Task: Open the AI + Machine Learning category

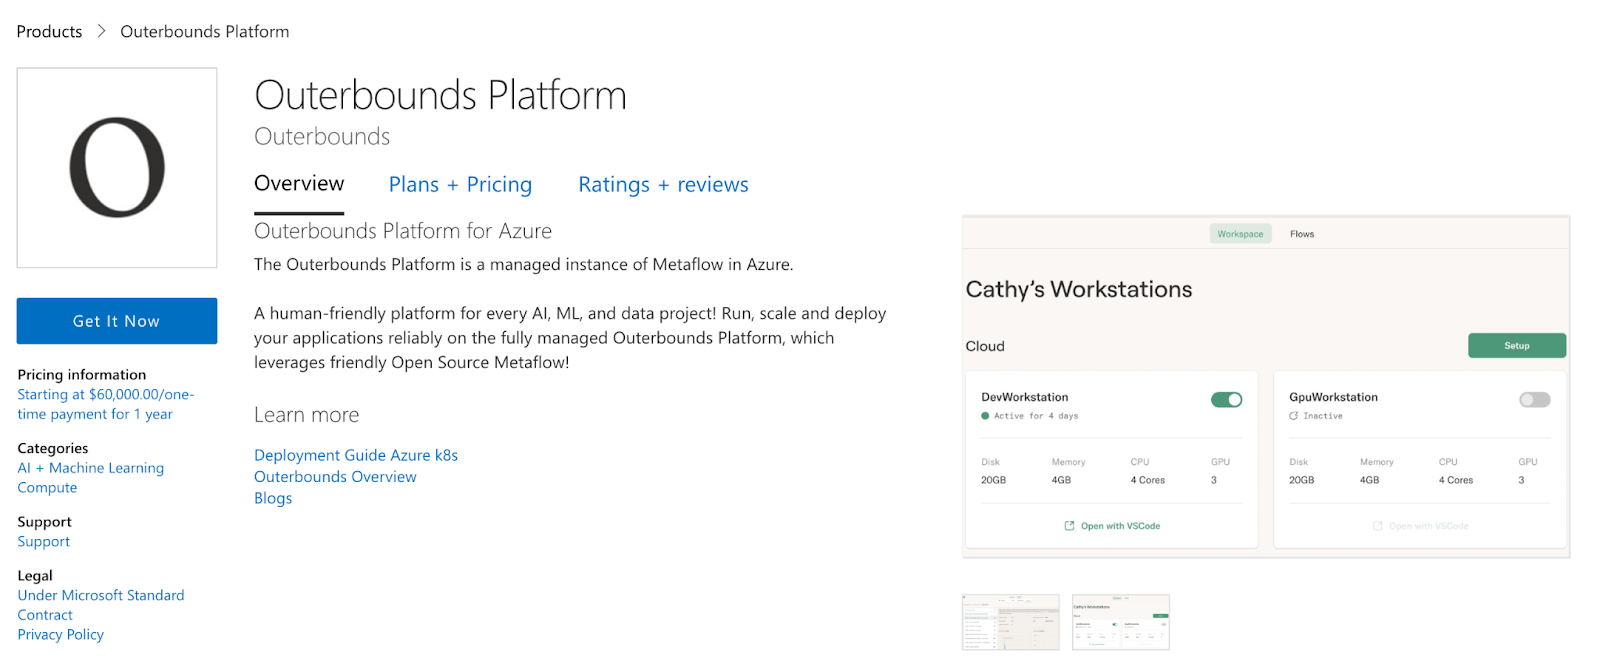Action: tap(91, 468)
